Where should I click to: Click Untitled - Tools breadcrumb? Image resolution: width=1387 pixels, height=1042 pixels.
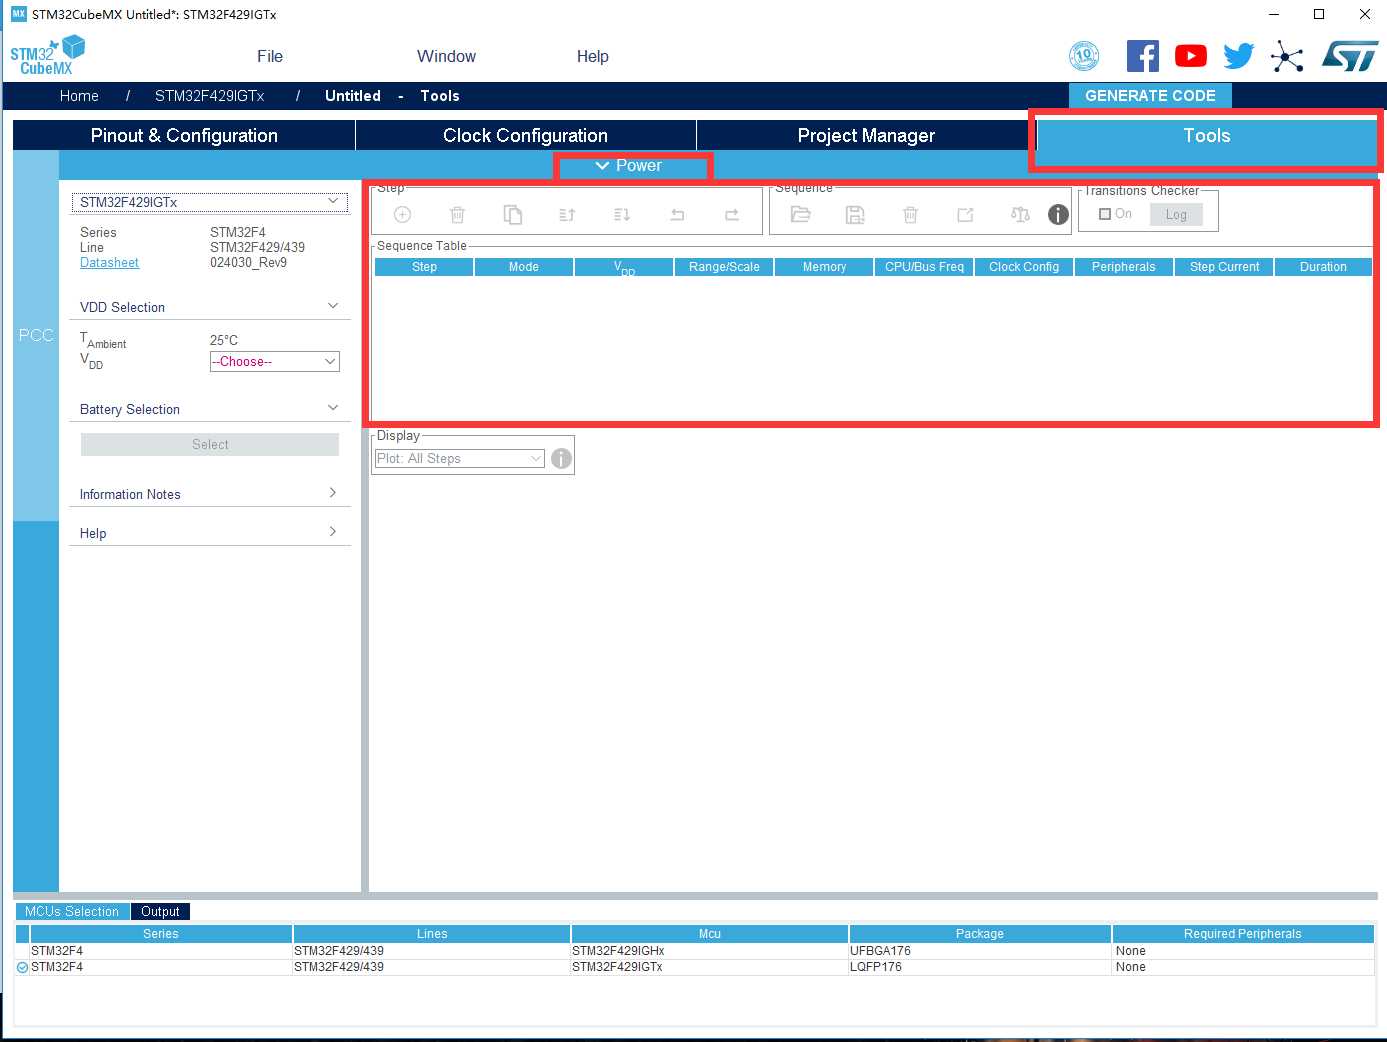click(392, 96)
